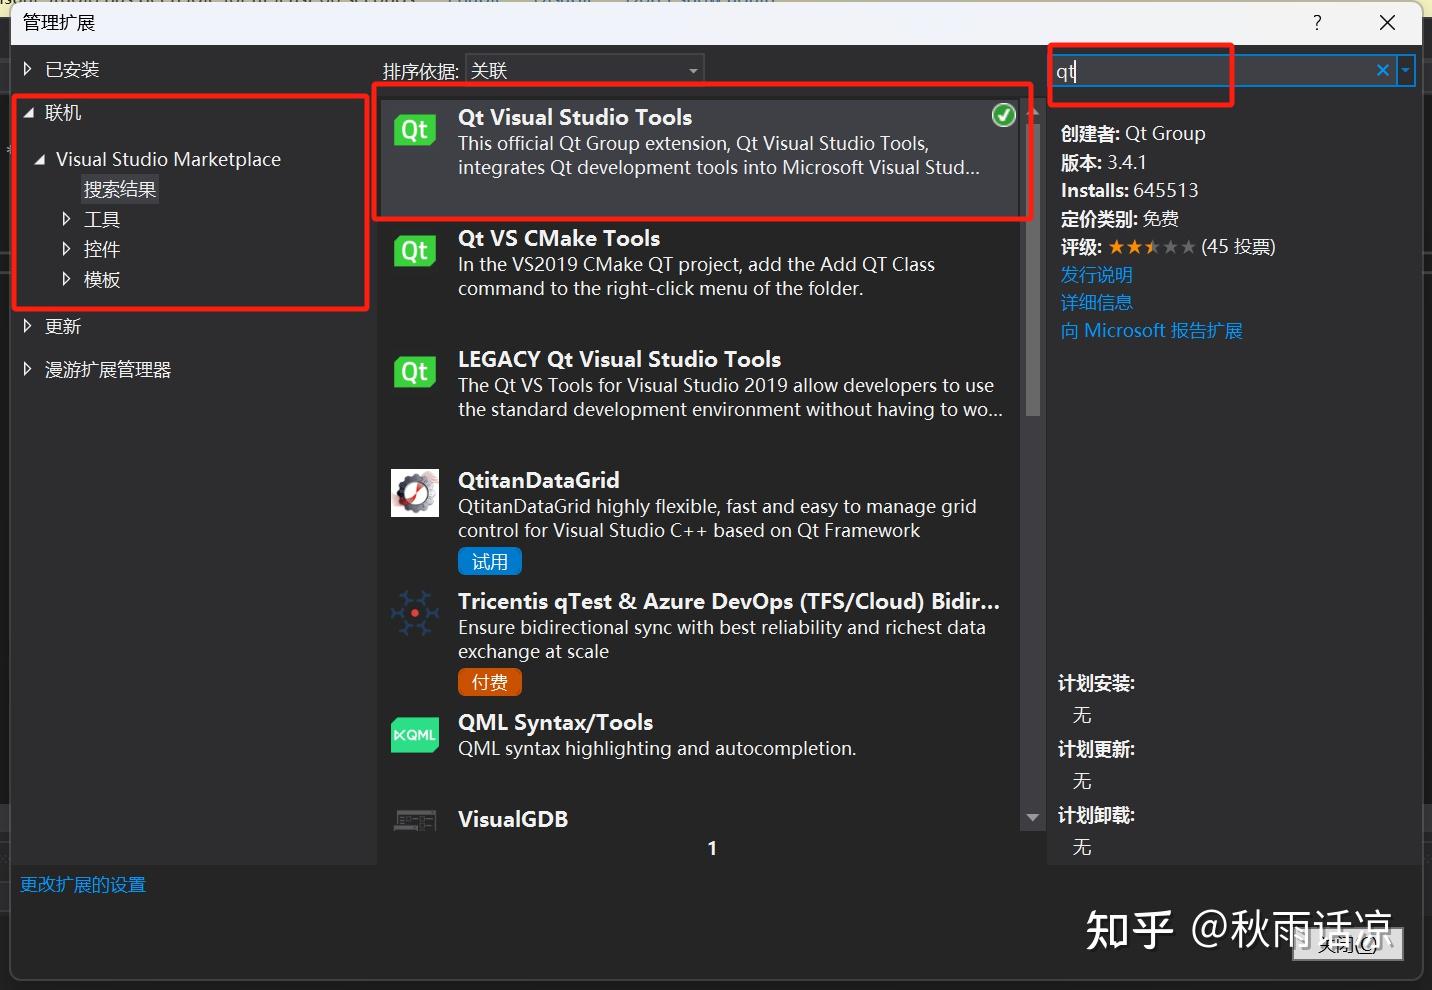This screenshot has width=1432, height=990.
Task: Clear the search box with the X icon
Action: [1382, 70]
